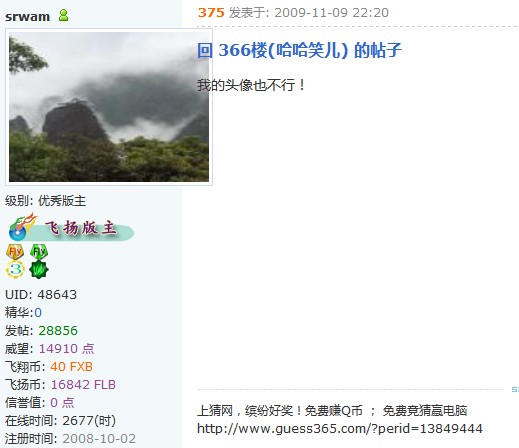
Task: Click the 级别 优秀版主 rank label
Action: click(x=45, y=201)
